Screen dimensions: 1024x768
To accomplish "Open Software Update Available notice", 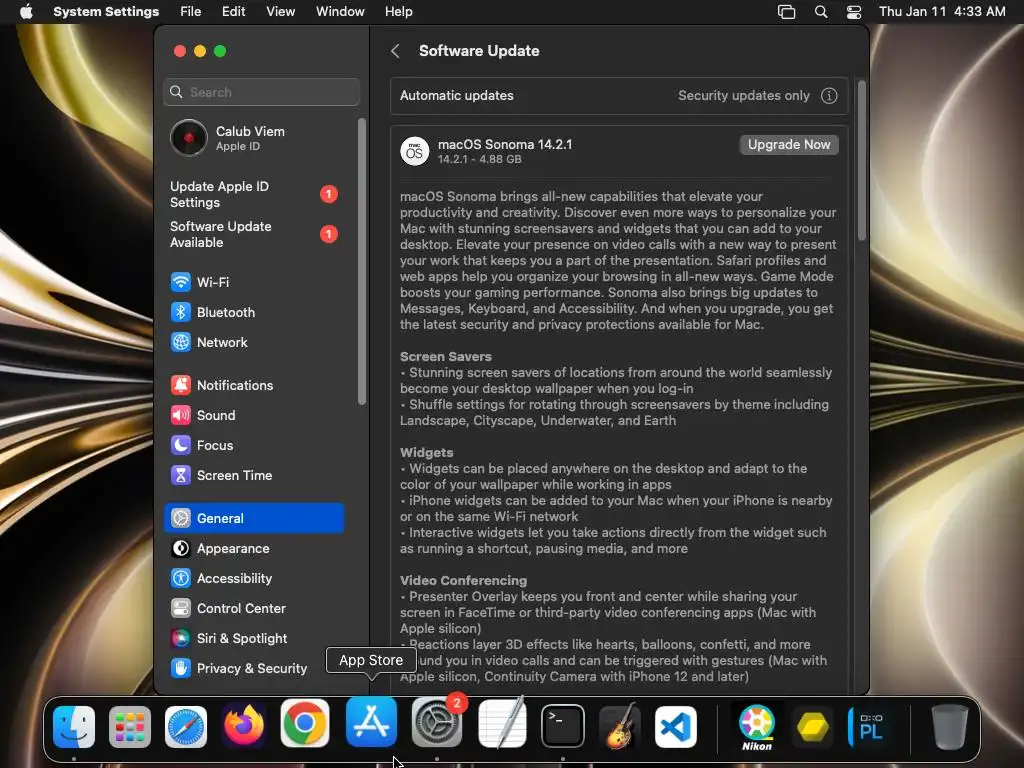I will (x=253, y=234).
